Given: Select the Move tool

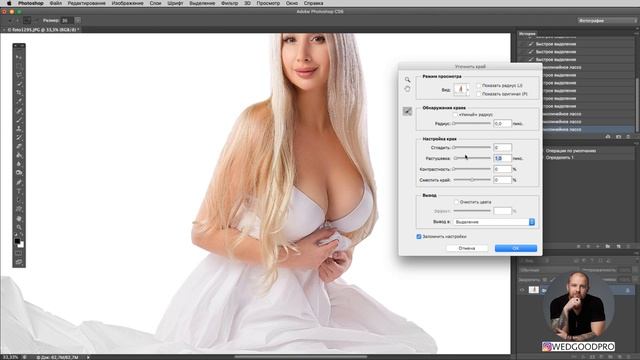Looking at the screenshot, I should tap(19, 57).
